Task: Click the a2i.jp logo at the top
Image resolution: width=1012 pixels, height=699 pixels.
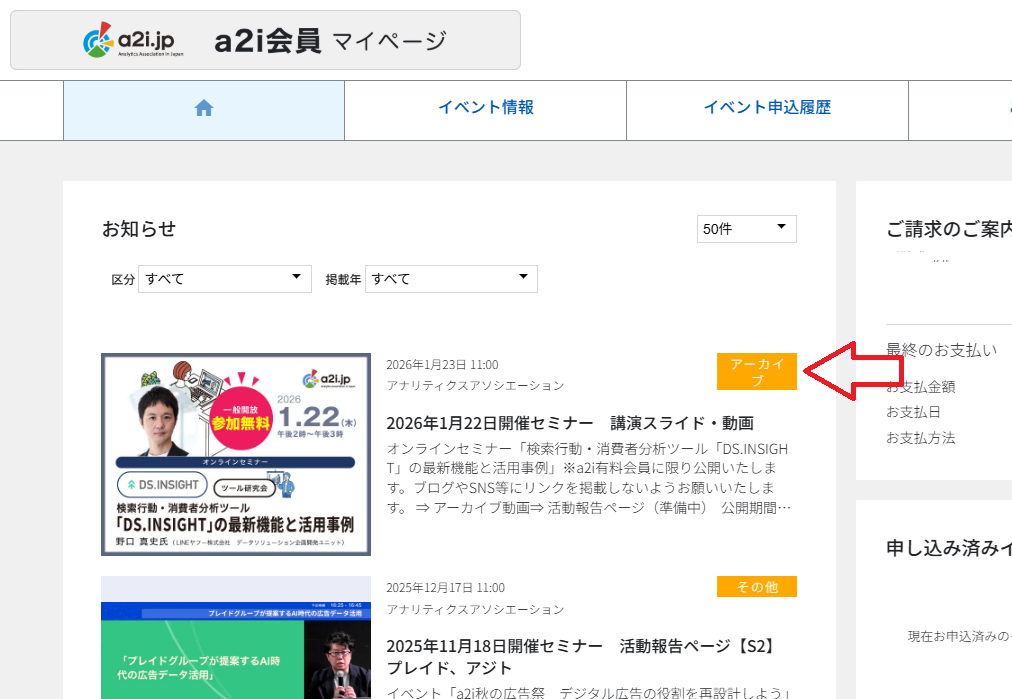Action: click(130, 38)
